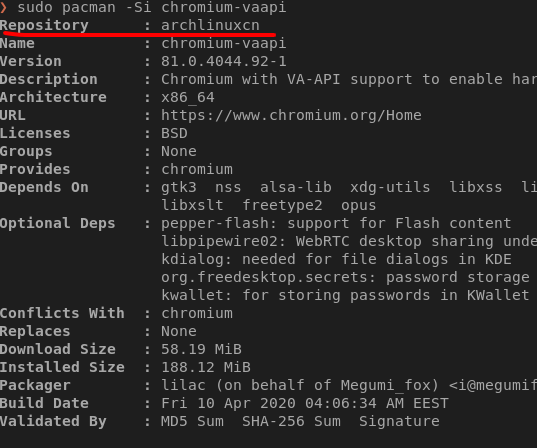Click the SHA-256 Sum validation text

click(x=291, y=421)
